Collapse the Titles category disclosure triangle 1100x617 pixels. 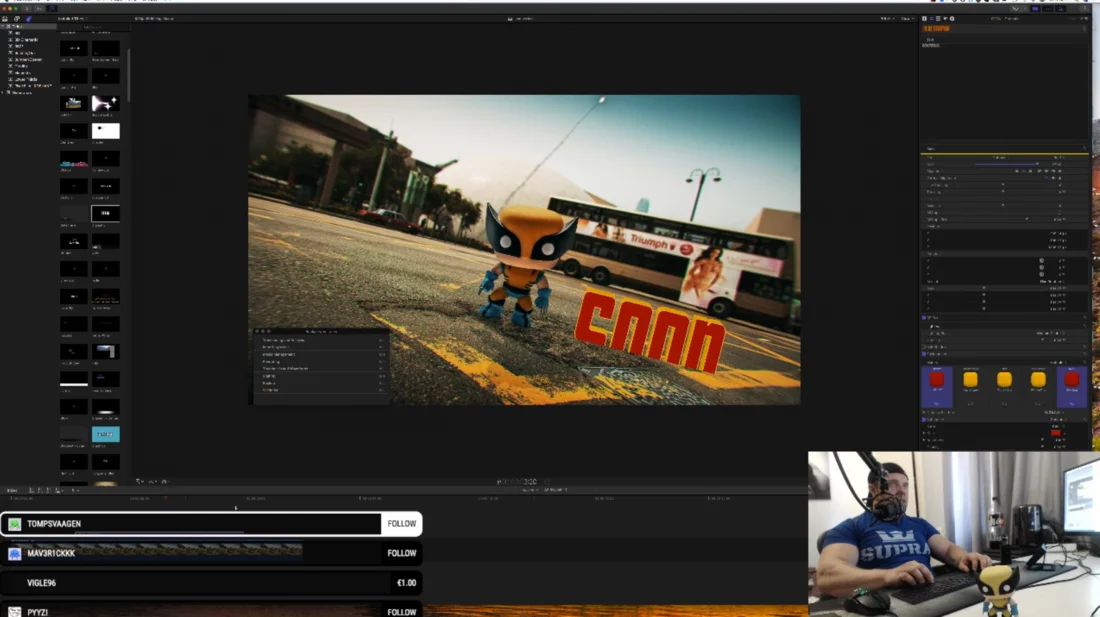[4, 26]
